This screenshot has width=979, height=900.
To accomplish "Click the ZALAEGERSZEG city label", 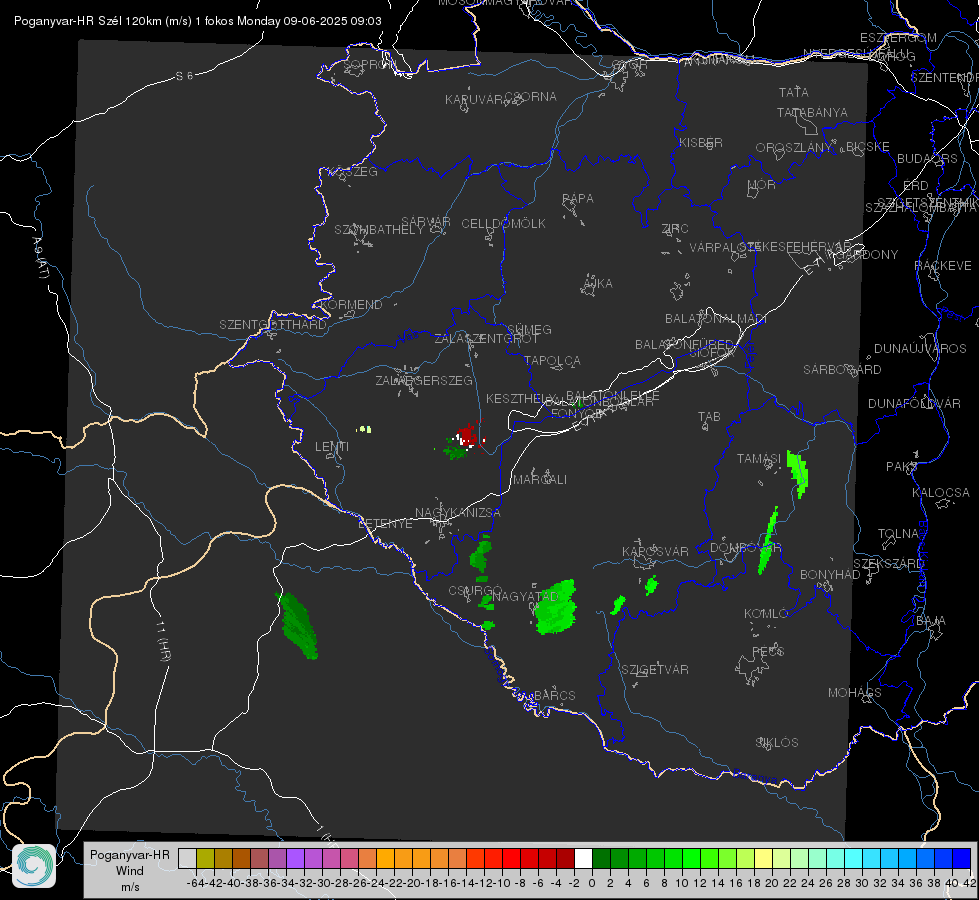I will coord(423,380).
